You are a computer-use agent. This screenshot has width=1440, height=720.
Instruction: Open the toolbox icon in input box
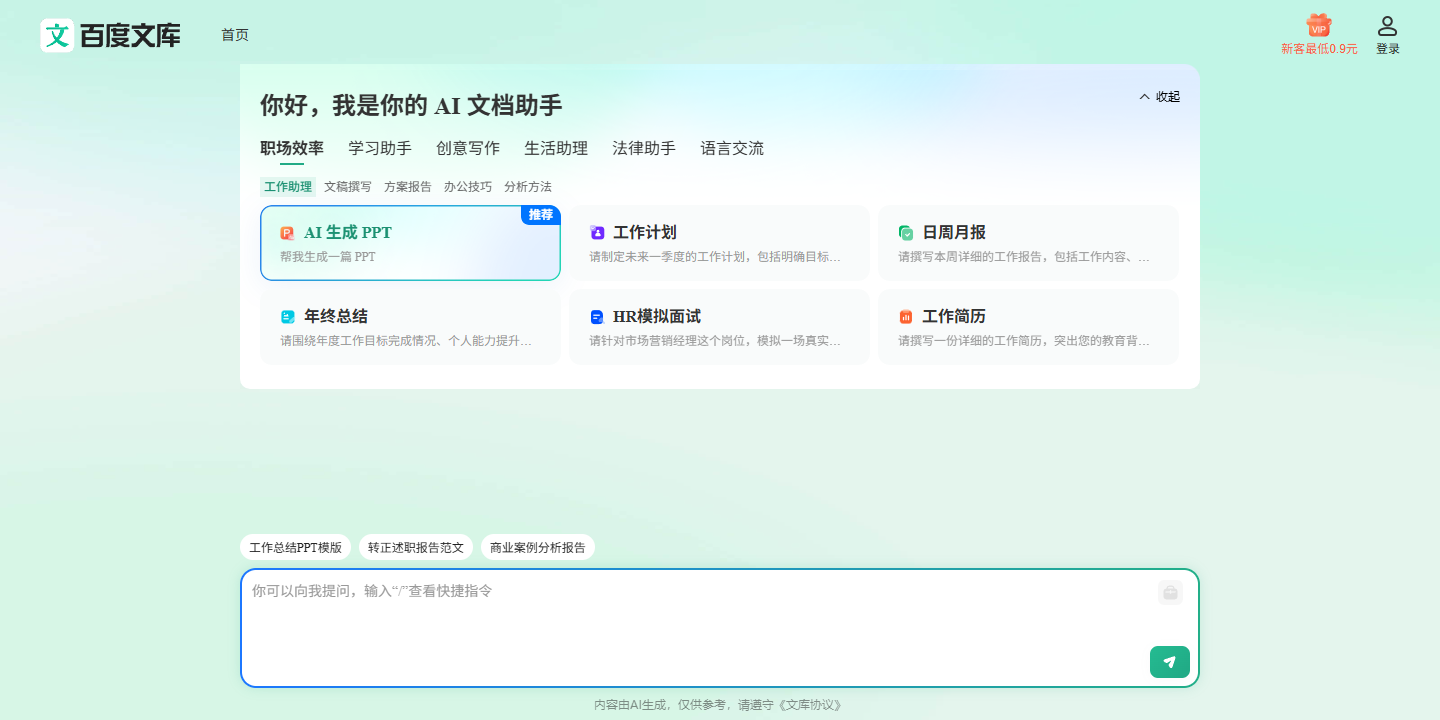coord(1171,593)
